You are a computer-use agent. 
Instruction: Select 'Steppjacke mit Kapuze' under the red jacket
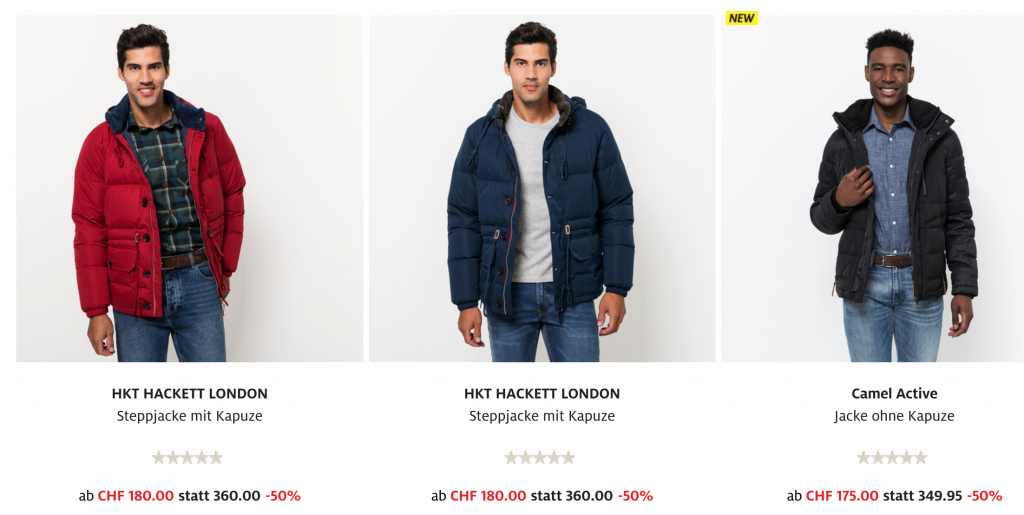tap(189, 416)
